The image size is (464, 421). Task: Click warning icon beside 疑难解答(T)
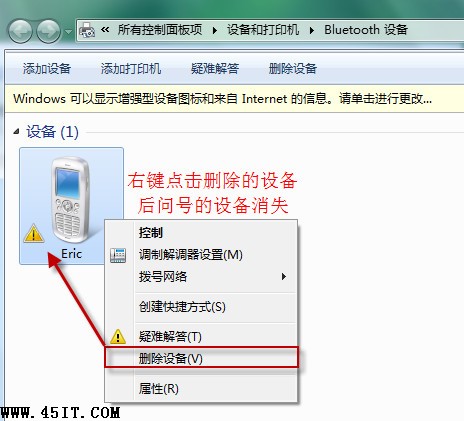[118, 336]
